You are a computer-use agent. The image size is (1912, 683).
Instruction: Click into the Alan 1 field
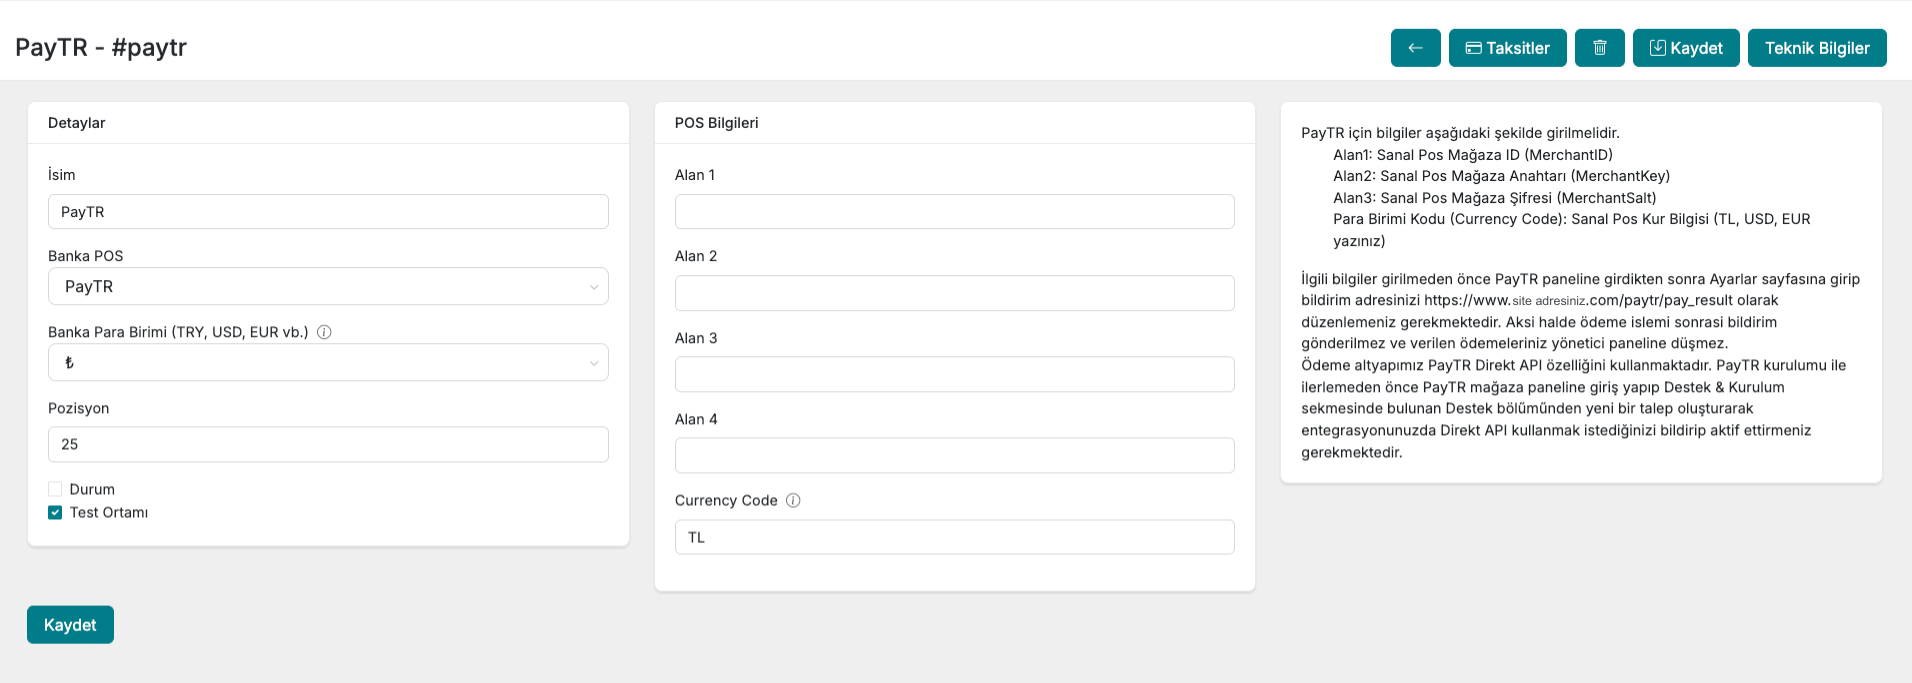tap(954, 212)
